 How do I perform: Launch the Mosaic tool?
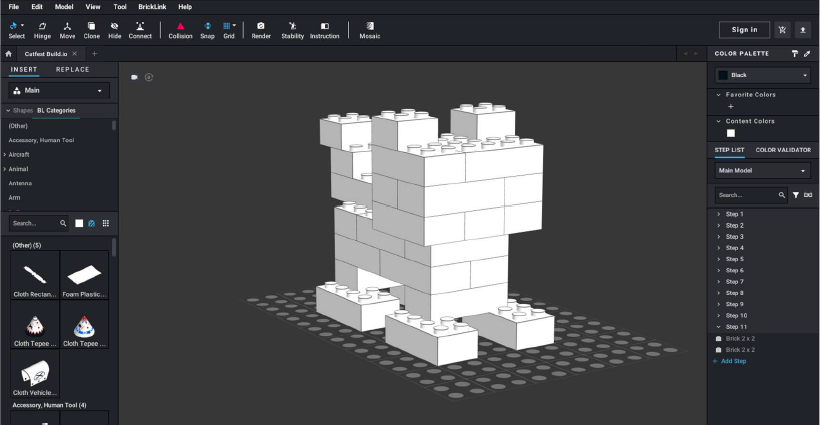pos(369,29)
